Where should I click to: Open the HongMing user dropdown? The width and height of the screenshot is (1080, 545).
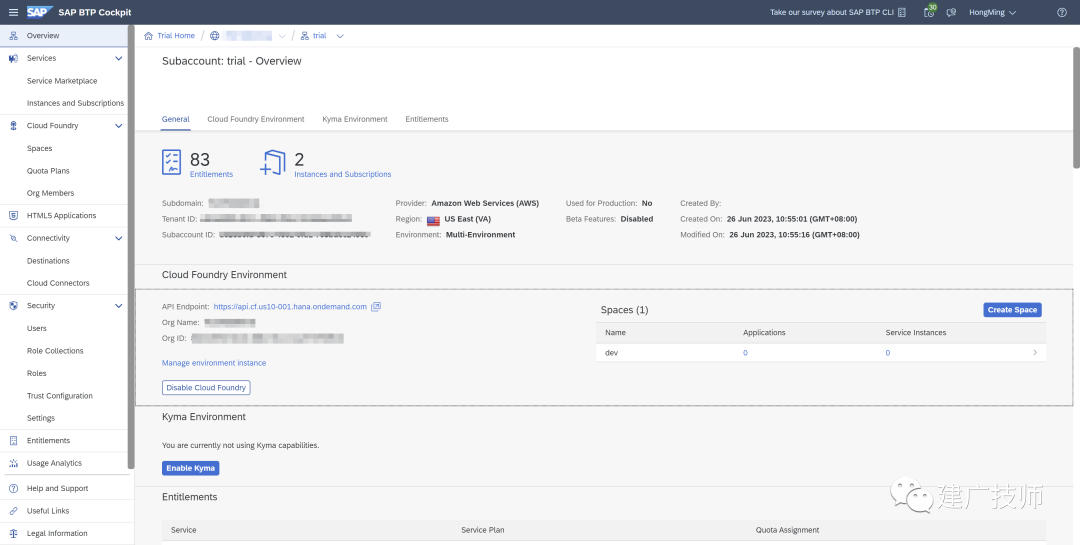[x=993, y=12]
